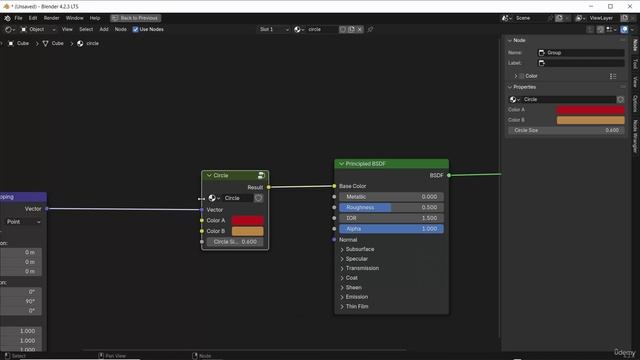This screenshot has height=360, width=640.
Task: Switch to the Node Wrangler sidebar tab
Action: point(635,136)
